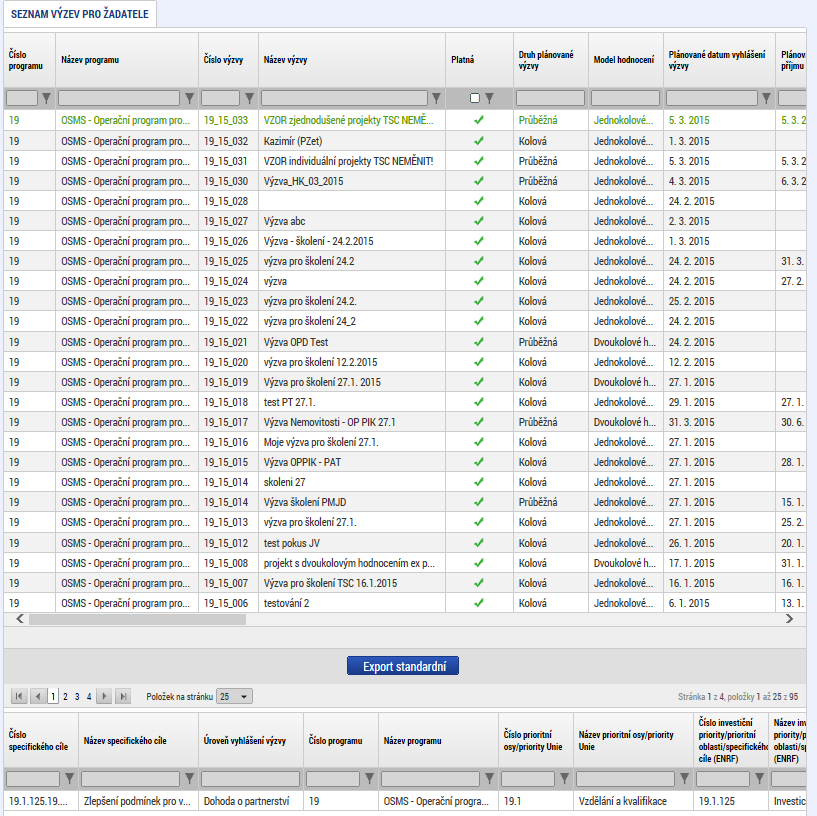
Task: Select row Výzva - školení - 24.2.2015
Action: point(405,241)
